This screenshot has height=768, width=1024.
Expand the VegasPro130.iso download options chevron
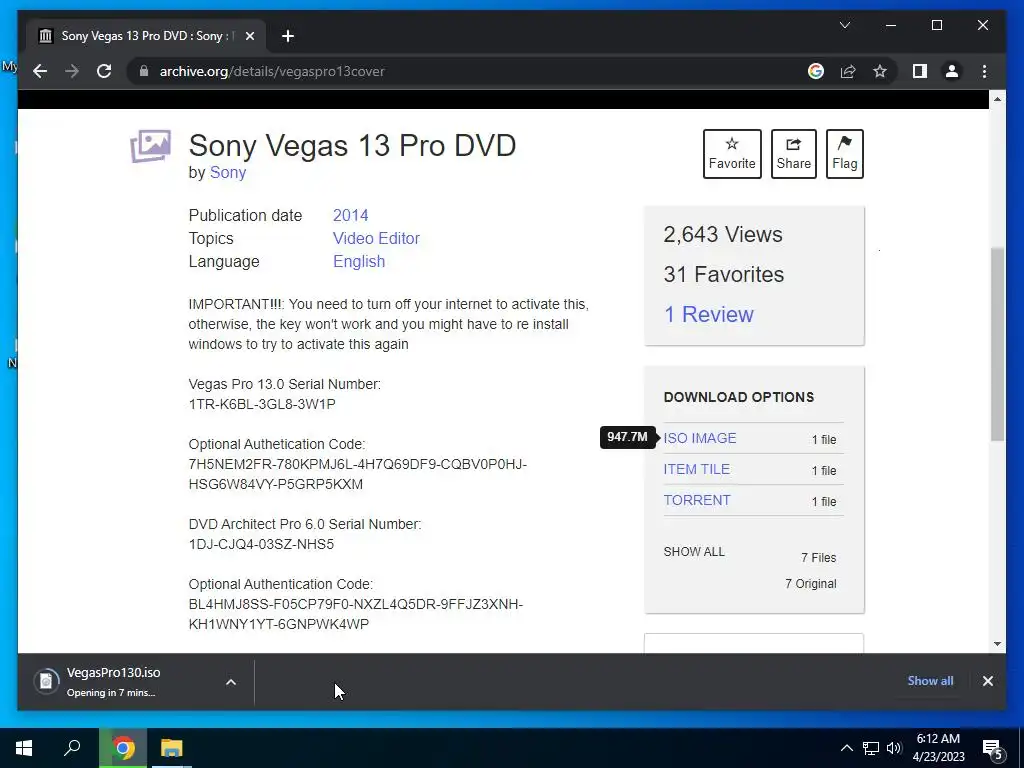(x=231, y=682)
